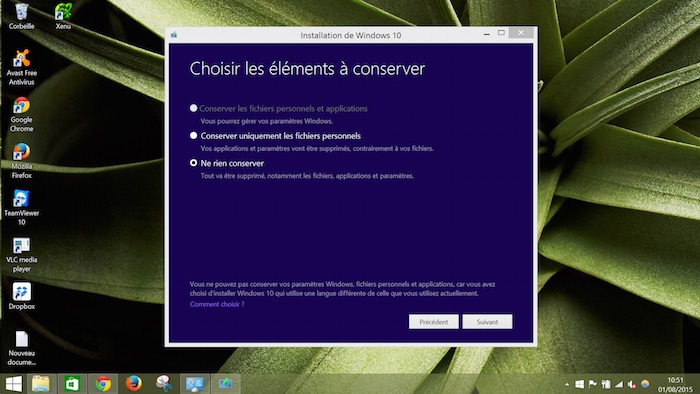Click the 'Choisir les éléments à conserver' heading

pyautogui.click(x=307, y=69)
